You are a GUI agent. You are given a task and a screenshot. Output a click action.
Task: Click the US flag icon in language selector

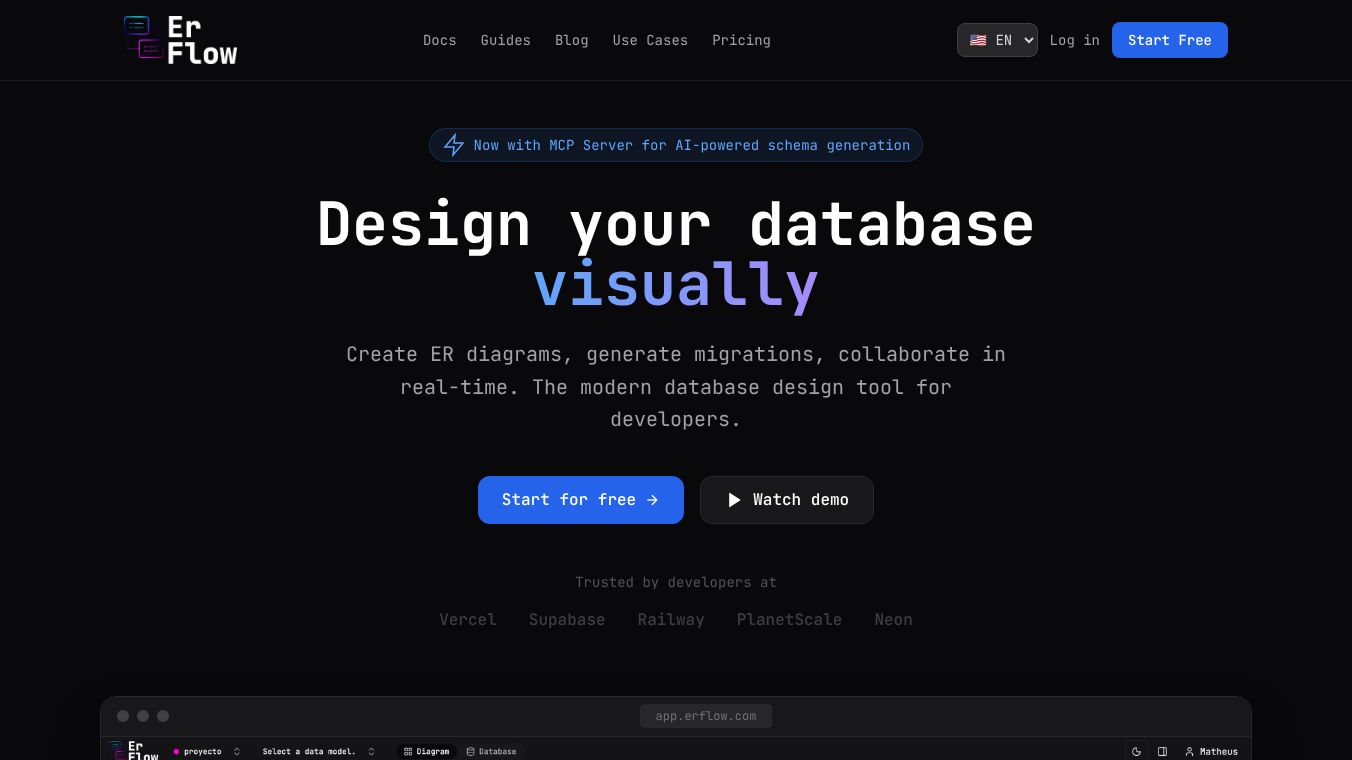click(x=978, y=40)
